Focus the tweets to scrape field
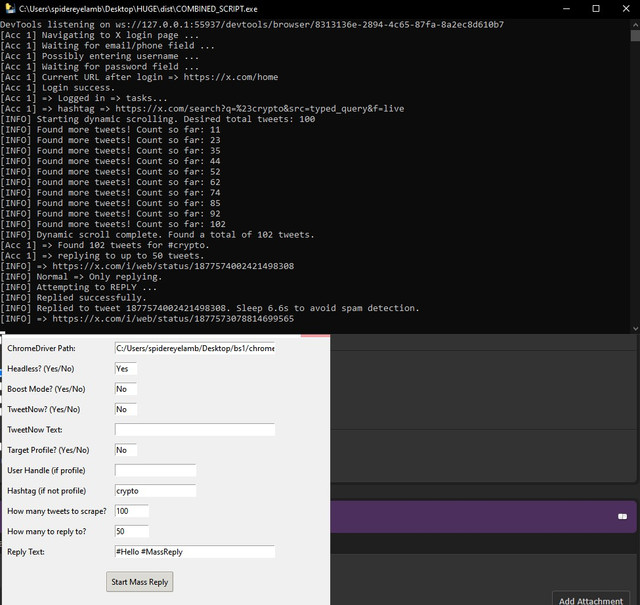Screen dimensions: 640x605 (131, 511)
